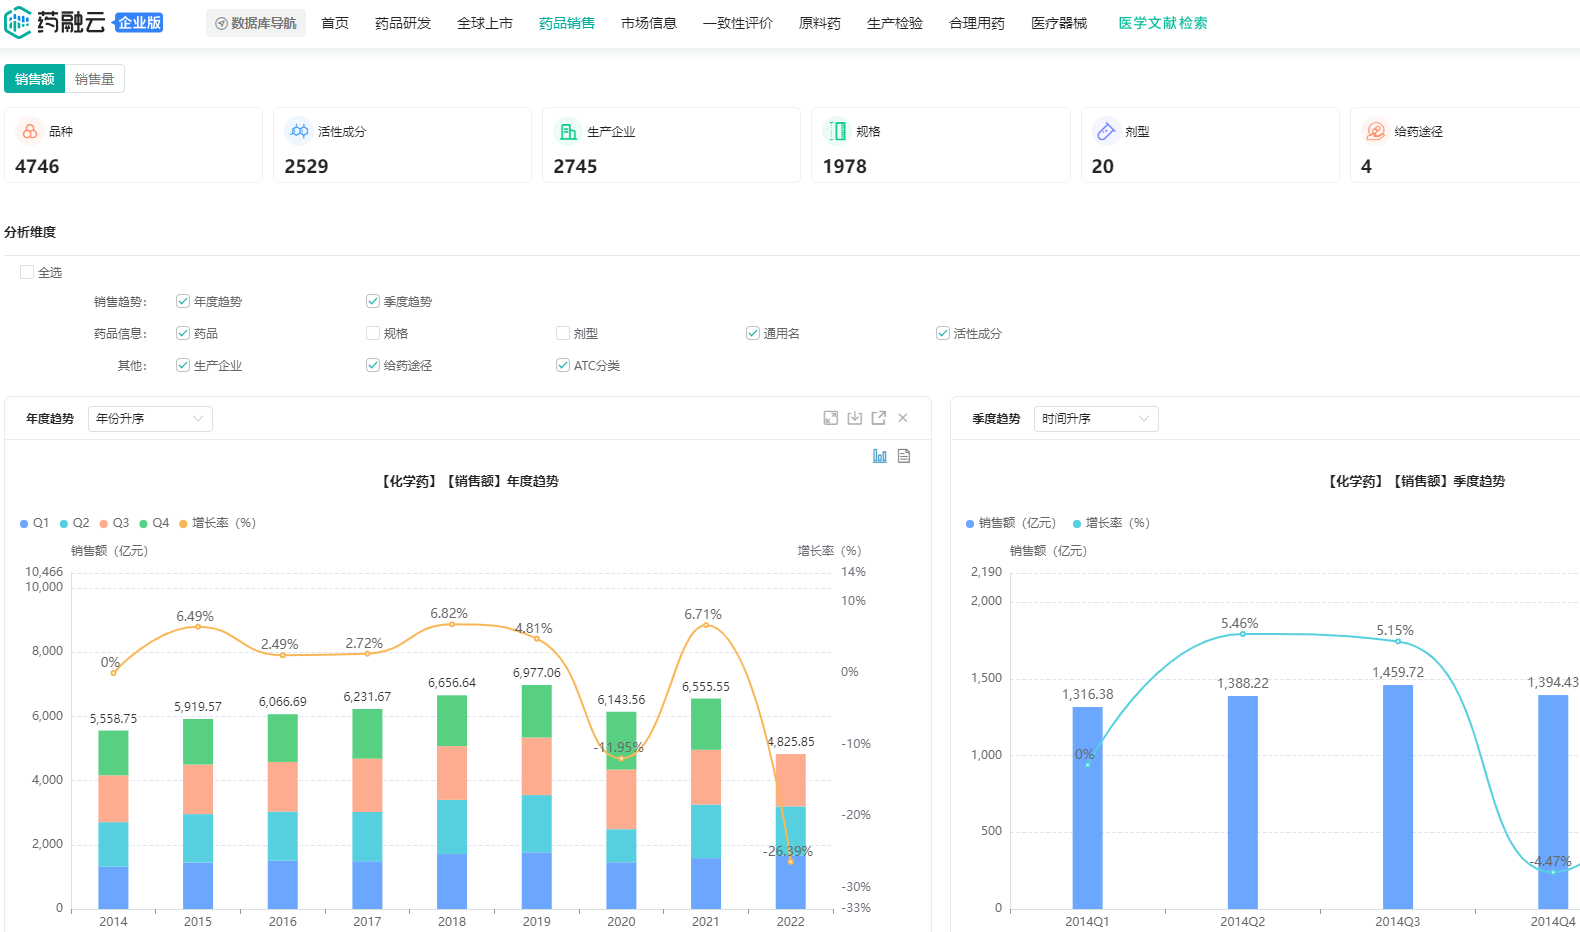Expand 年度趋势 panel to fullscreen
The width and height of the screenshot is (1580, 932).
point(830,418)
